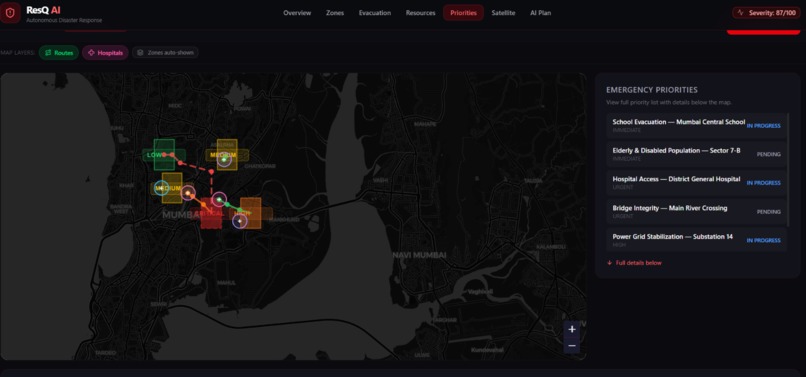Click hospital marker below the HIGH label
Screen dimensions: 806x377
(240, 221)
